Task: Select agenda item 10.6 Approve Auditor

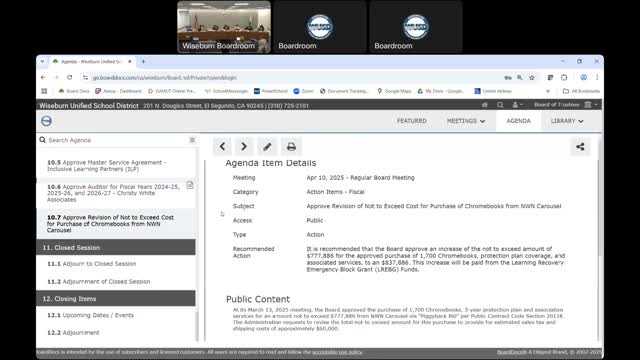Action: (116, 193)
